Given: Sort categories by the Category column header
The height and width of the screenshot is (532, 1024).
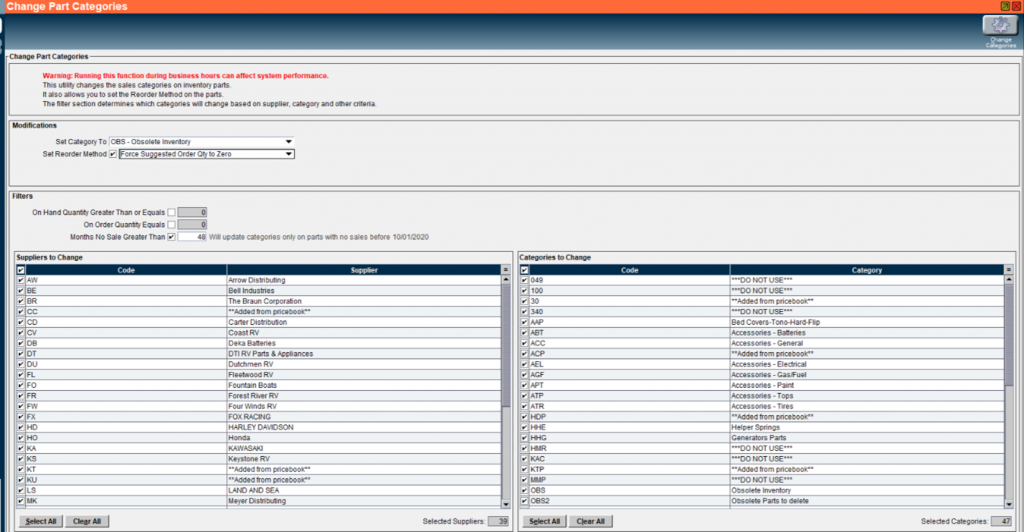Looking at the screenshot, I should pyautogui.click(x=866, y=270).
